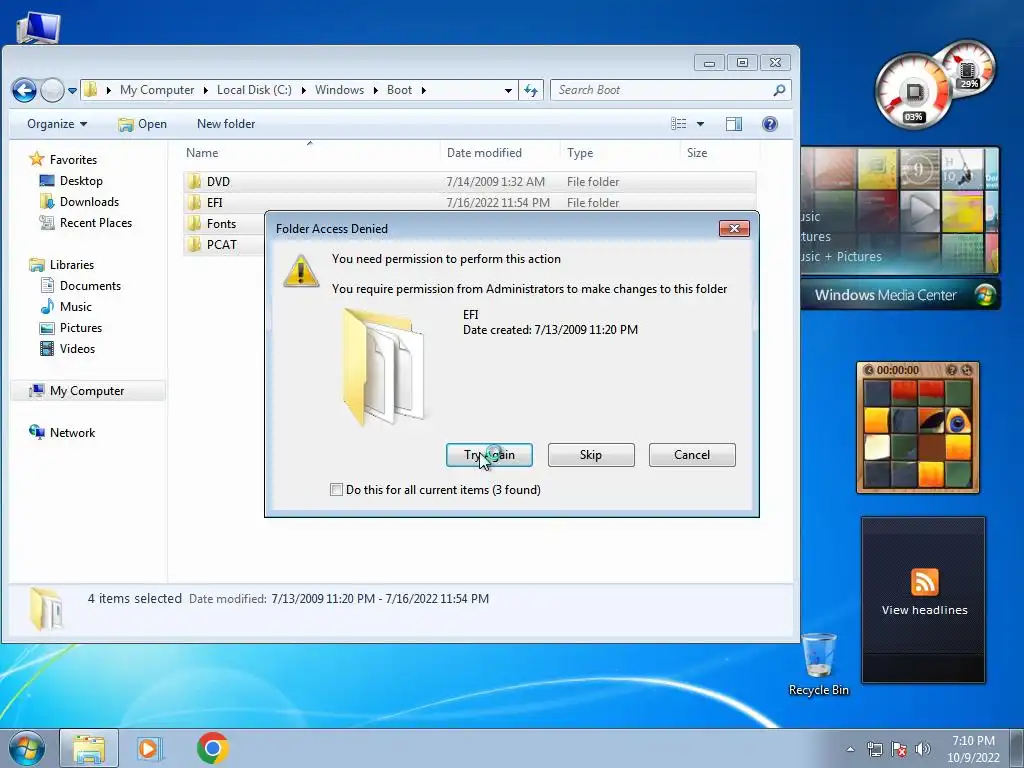Click the Explorer forward arrow button
Screen dimensions: 1024x768
[x=52, y=90]
